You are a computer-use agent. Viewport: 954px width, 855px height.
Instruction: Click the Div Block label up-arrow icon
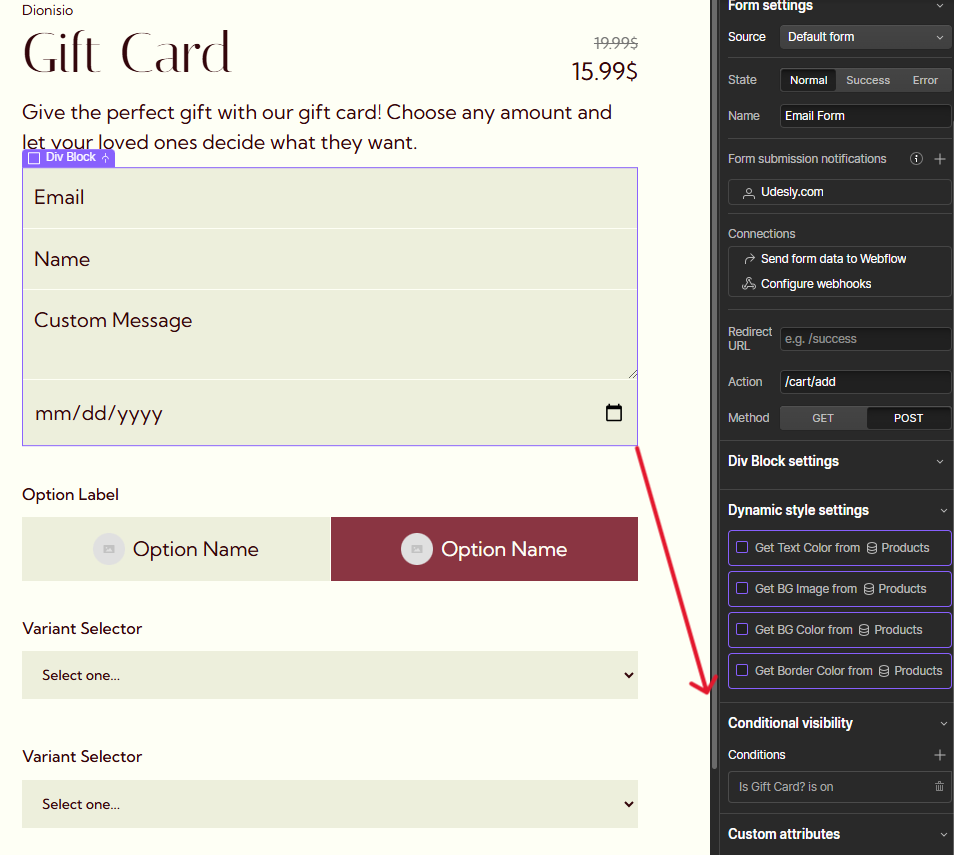106,158
